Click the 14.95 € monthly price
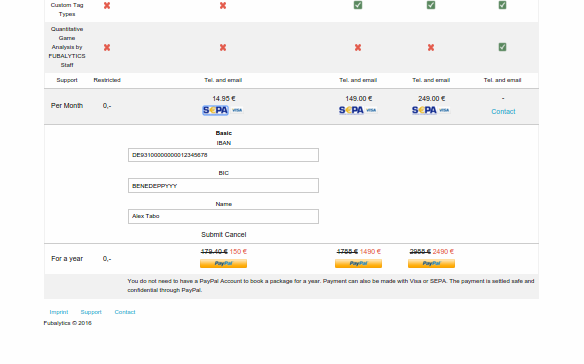Viewport: 584px width, 364px height. tap(224, 99)
